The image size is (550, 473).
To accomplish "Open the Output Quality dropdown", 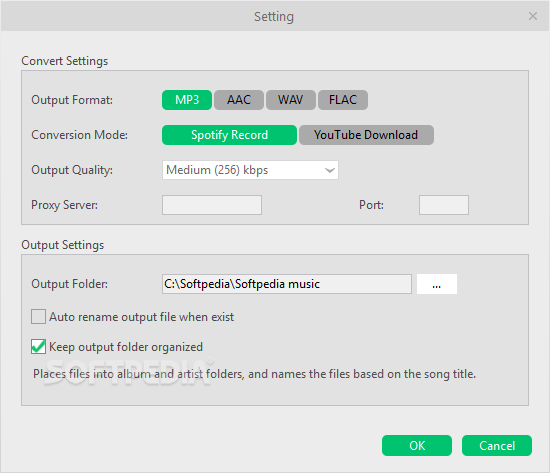I will pos(250,170).
